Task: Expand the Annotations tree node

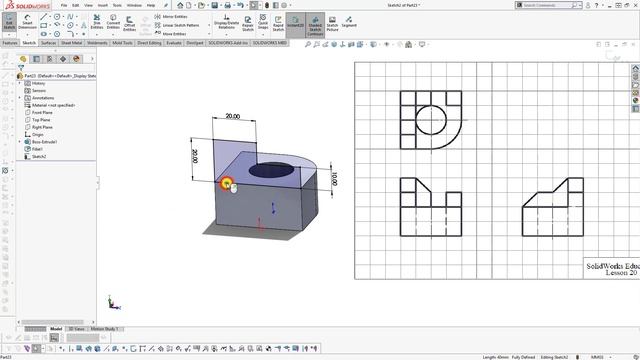Action: click(x=20, y=98)
